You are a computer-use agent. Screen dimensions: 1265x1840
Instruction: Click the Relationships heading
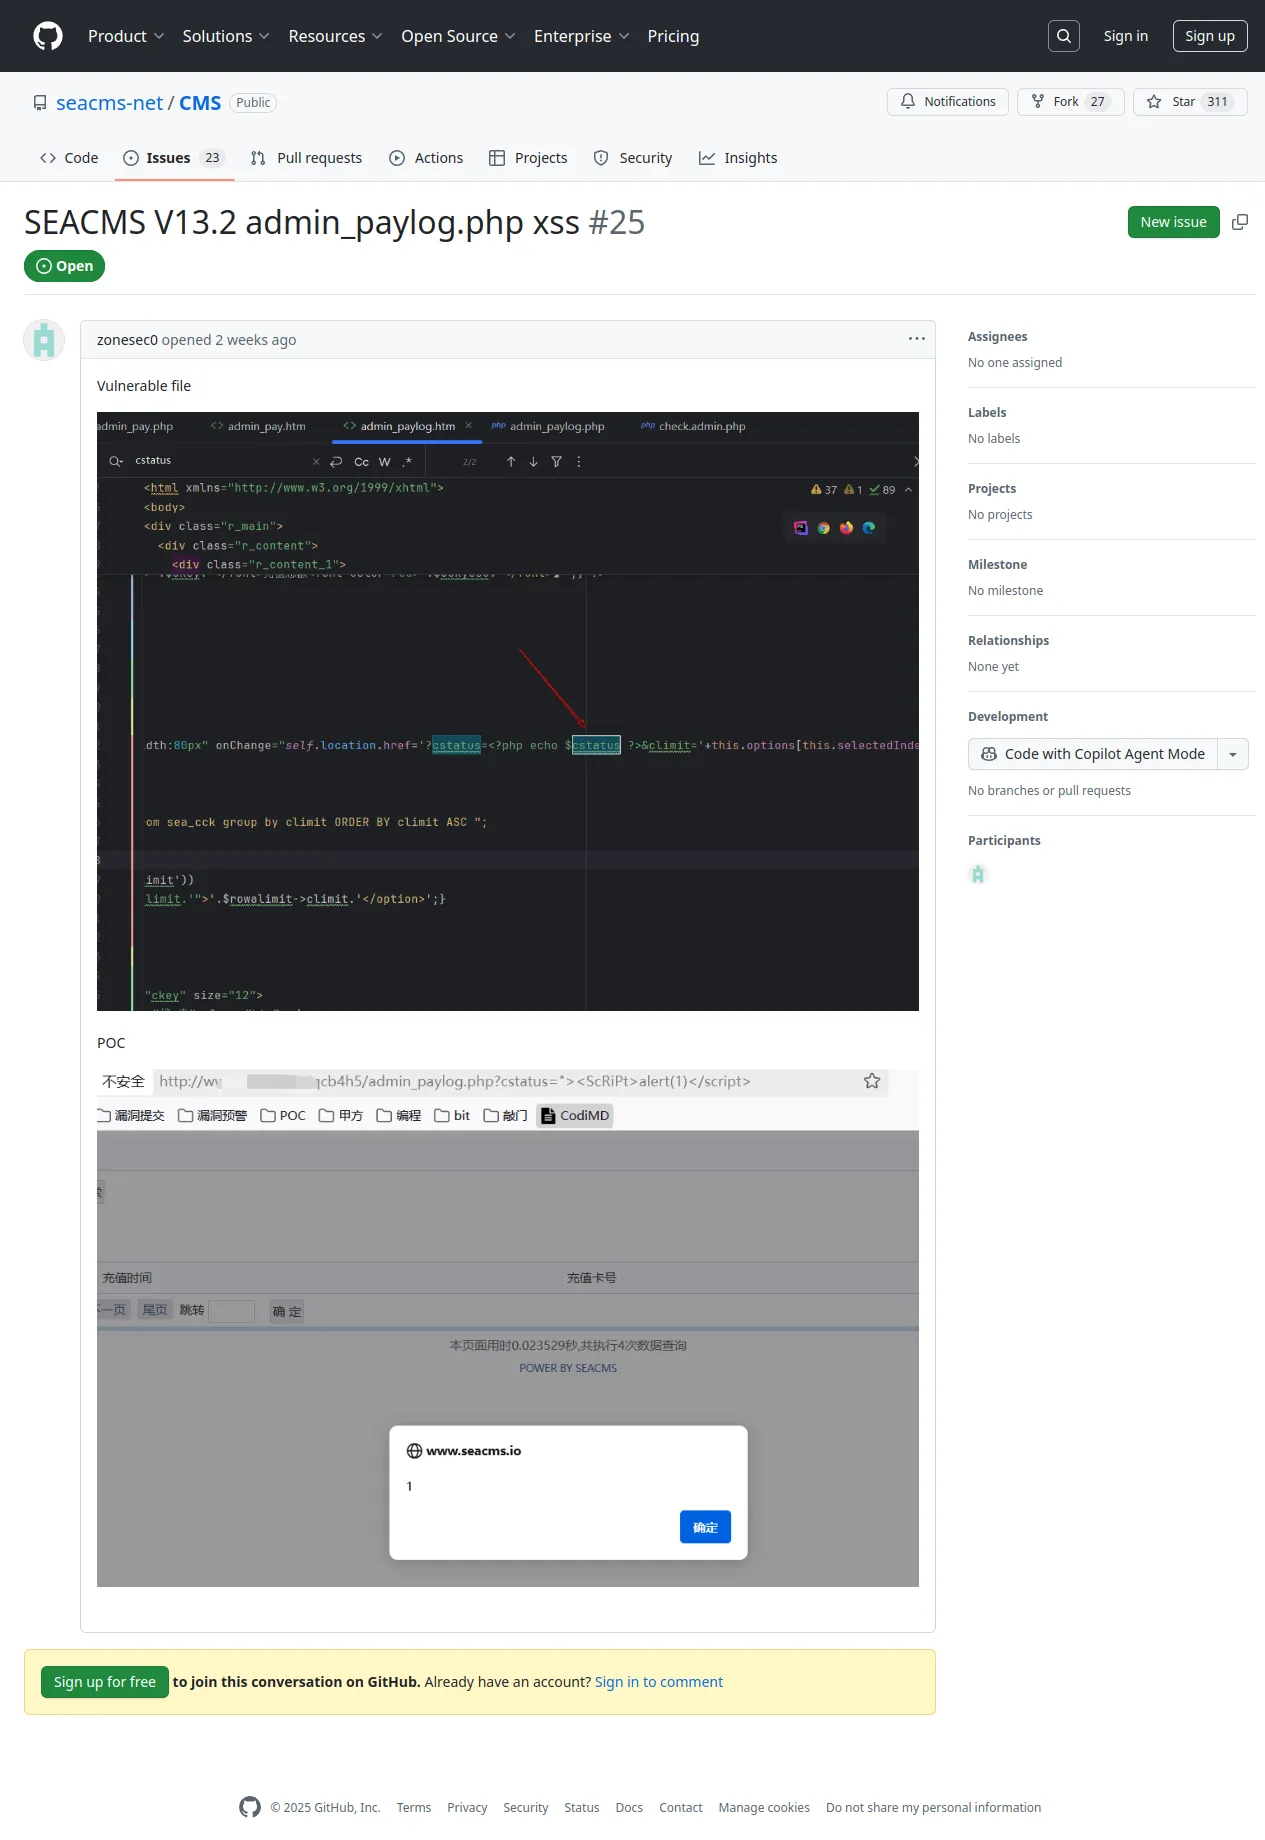click(1009, 641)
